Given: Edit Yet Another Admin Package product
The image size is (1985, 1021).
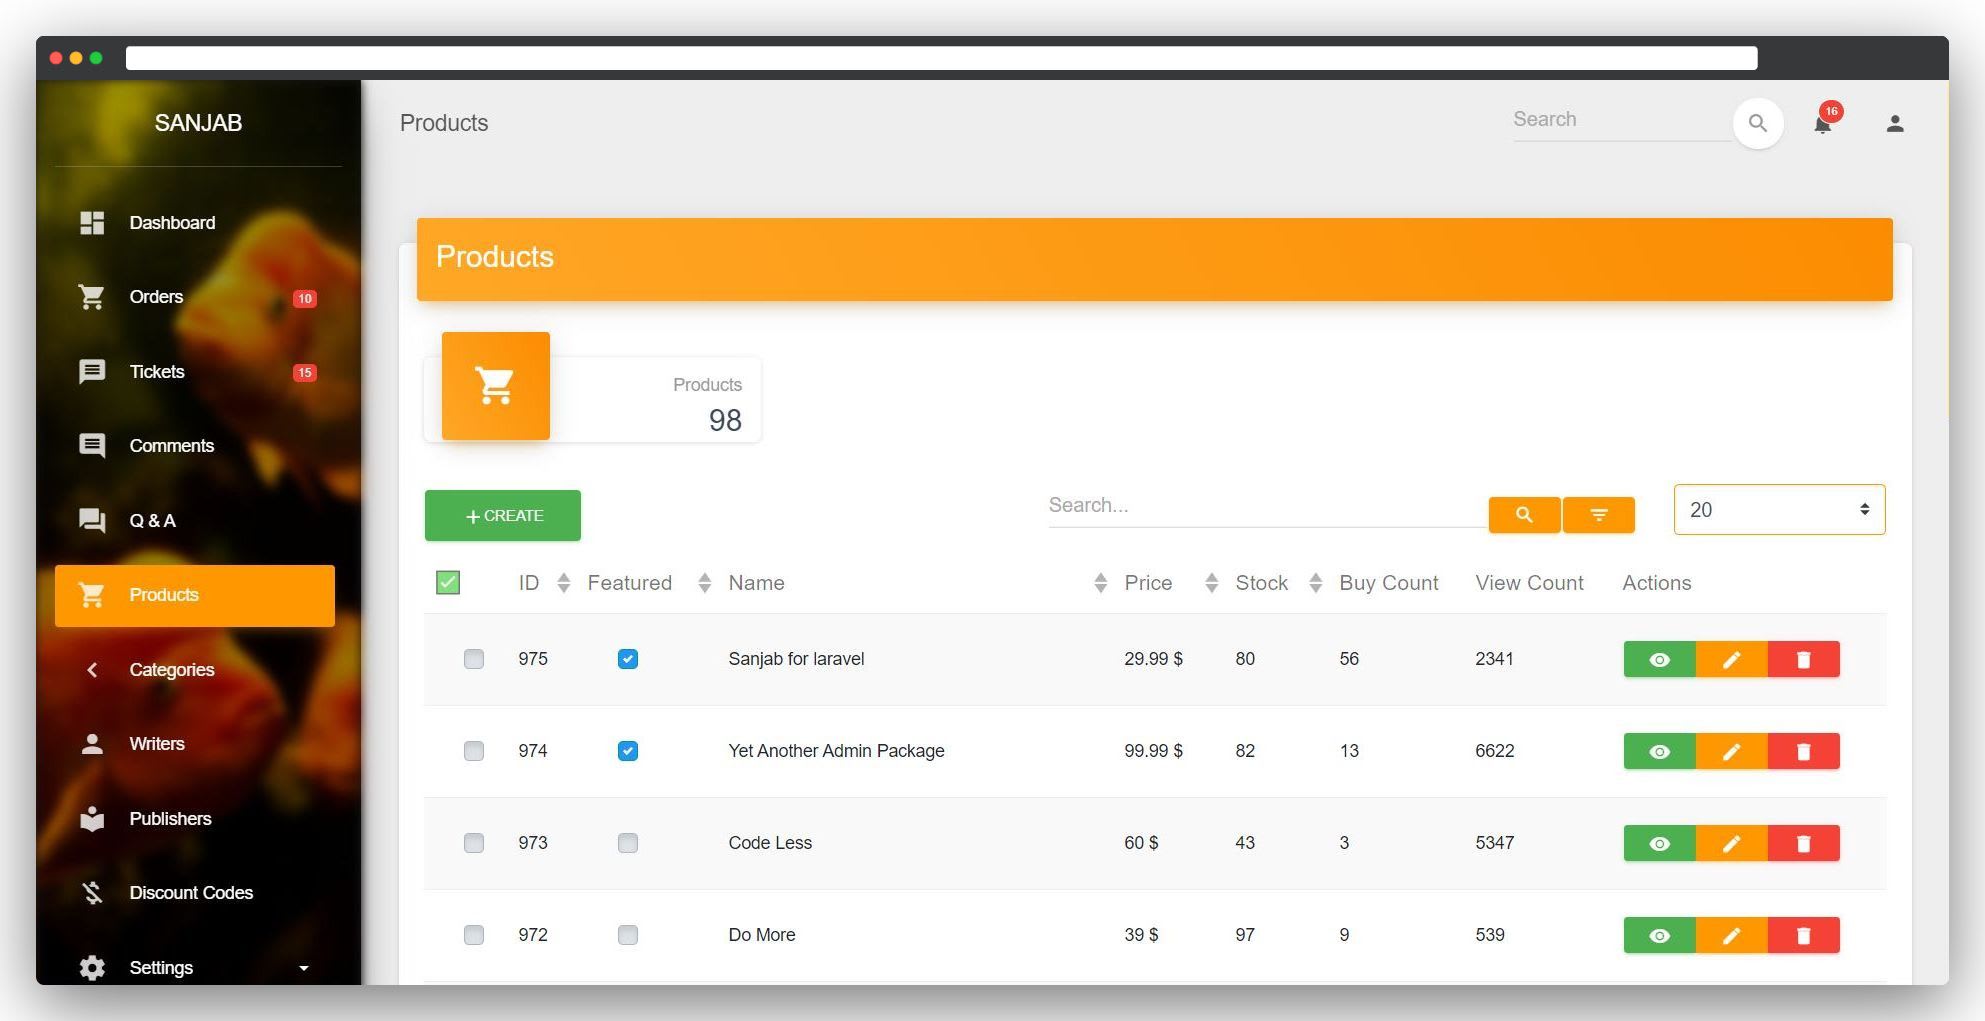Looking at the screenshot, I should point(1731,751).
